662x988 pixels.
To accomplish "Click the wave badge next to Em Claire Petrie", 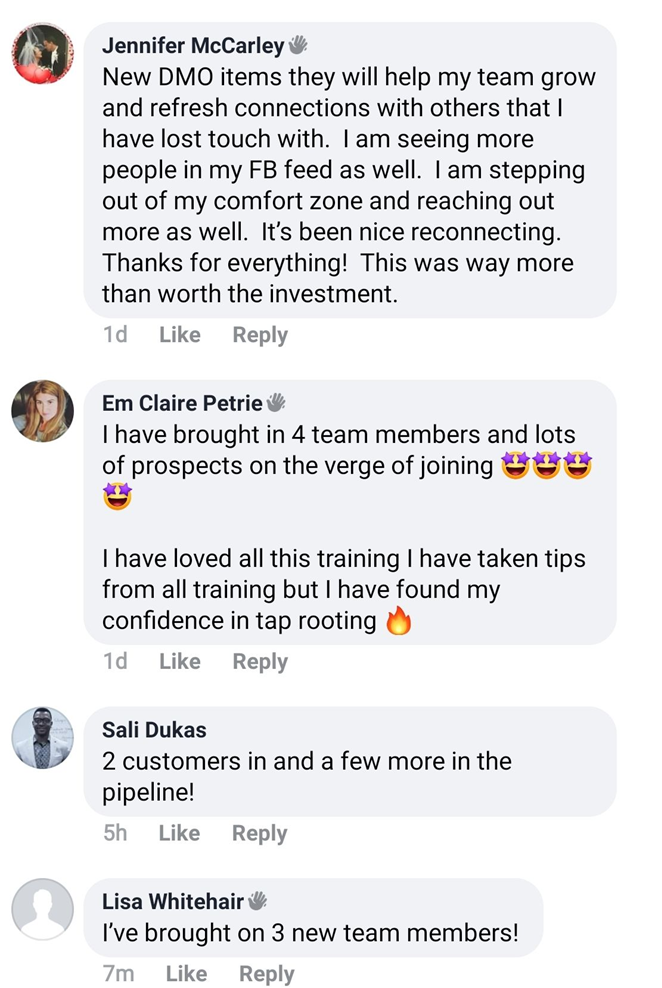I will coord(276,403).
